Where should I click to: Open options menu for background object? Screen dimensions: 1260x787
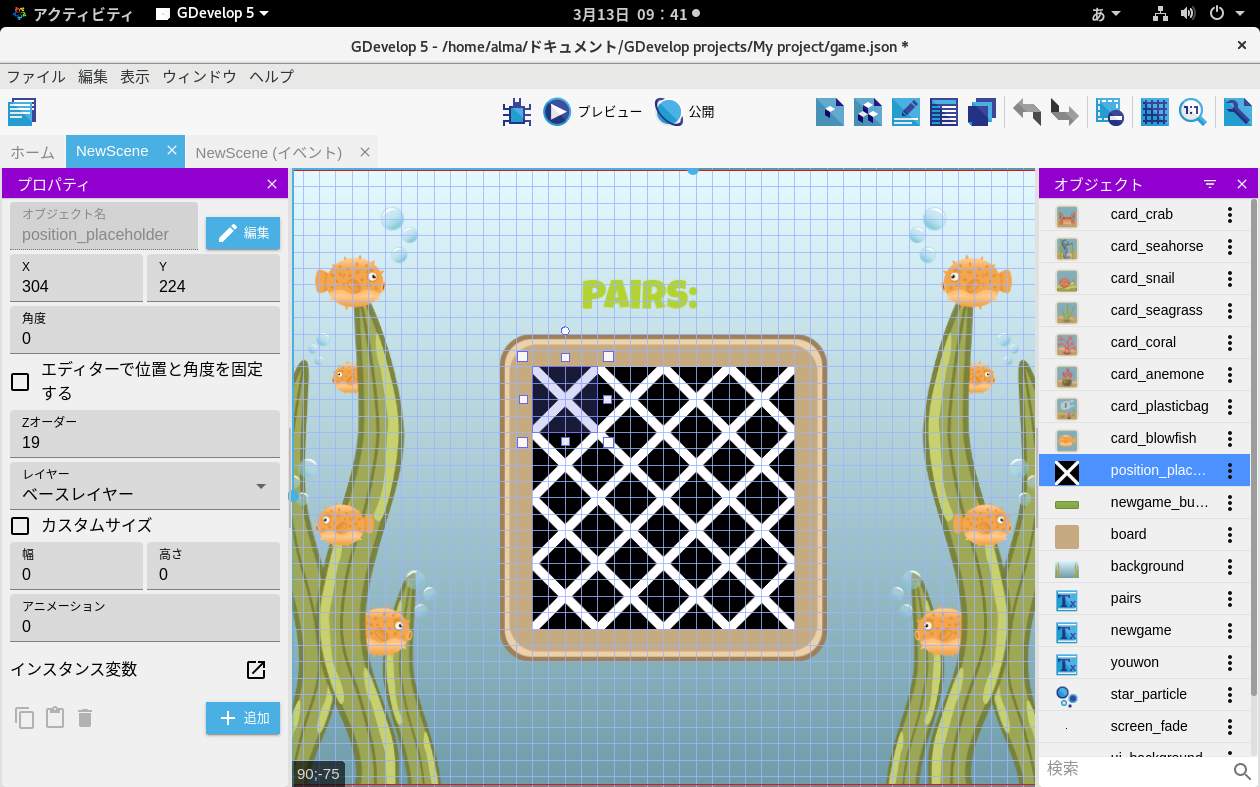click(x=1230, y=566)
